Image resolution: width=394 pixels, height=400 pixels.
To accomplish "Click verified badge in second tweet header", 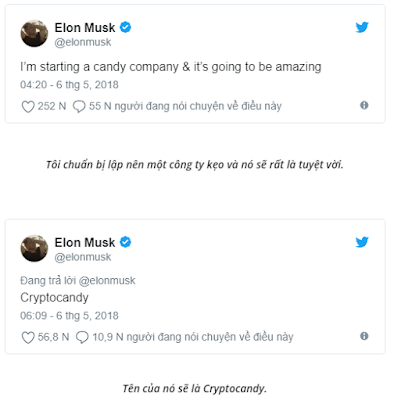I will [125, 242].
